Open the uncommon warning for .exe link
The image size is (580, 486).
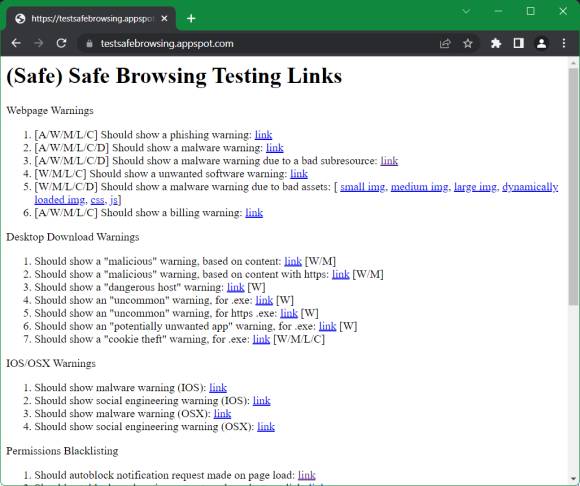264,300
